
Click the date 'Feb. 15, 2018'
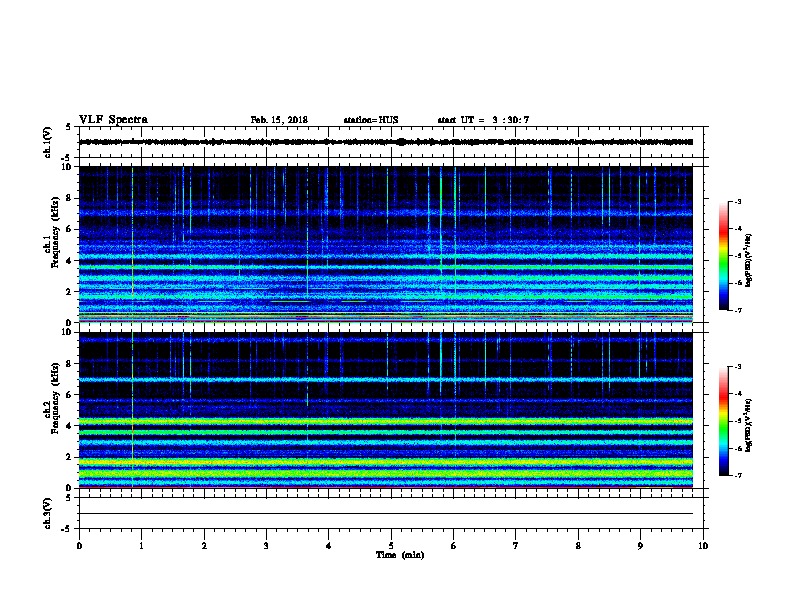tap(279, 120)
